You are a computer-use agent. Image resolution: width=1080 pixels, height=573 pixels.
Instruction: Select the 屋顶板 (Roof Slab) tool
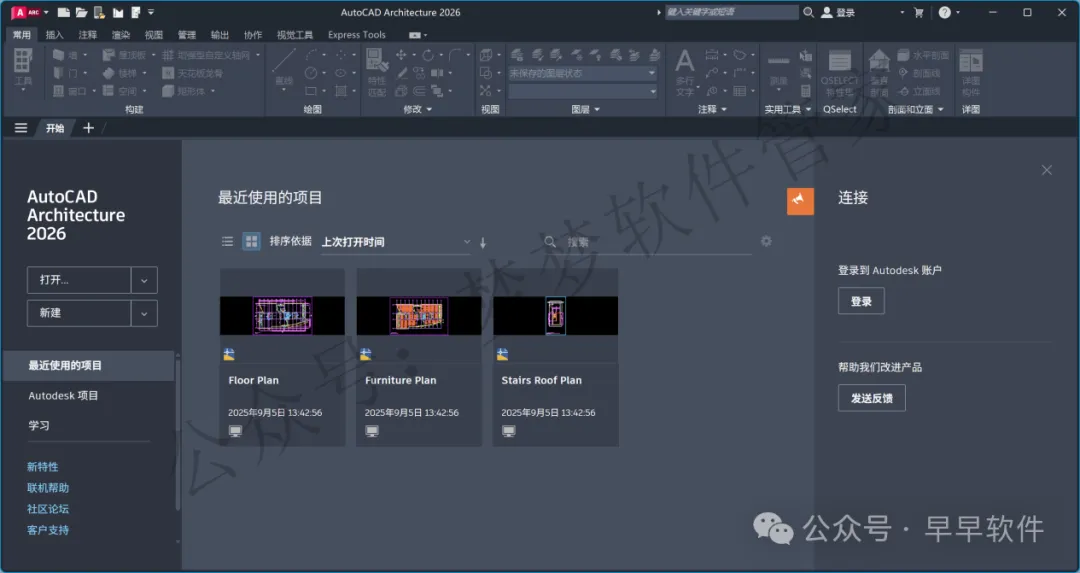click(x=125, y=54)
